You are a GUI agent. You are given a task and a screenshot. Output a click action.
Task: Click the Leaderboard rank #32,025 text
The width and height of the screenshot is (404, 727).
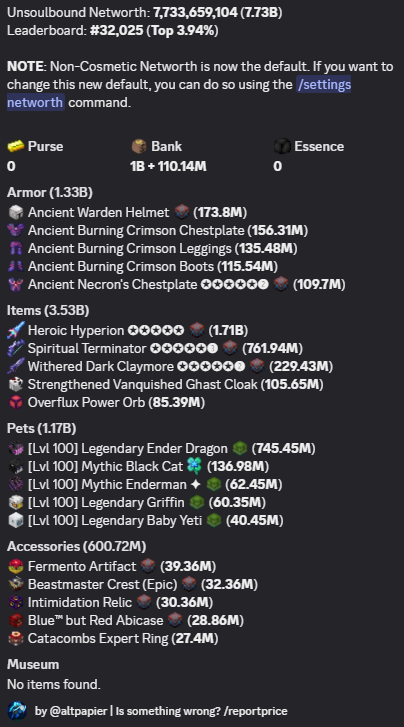click(x=116, y=31)
